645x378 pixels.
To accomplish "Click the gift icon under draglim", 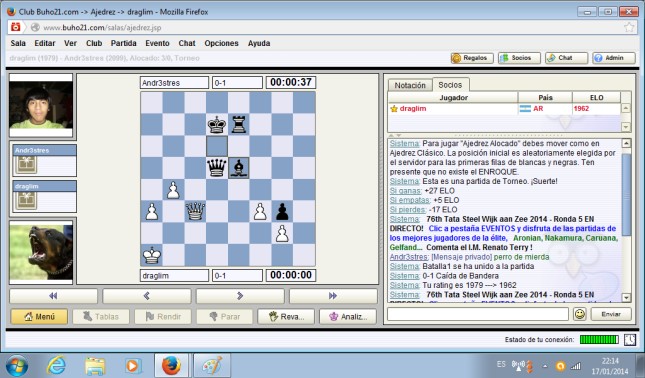I will click(x=26, y=200).
